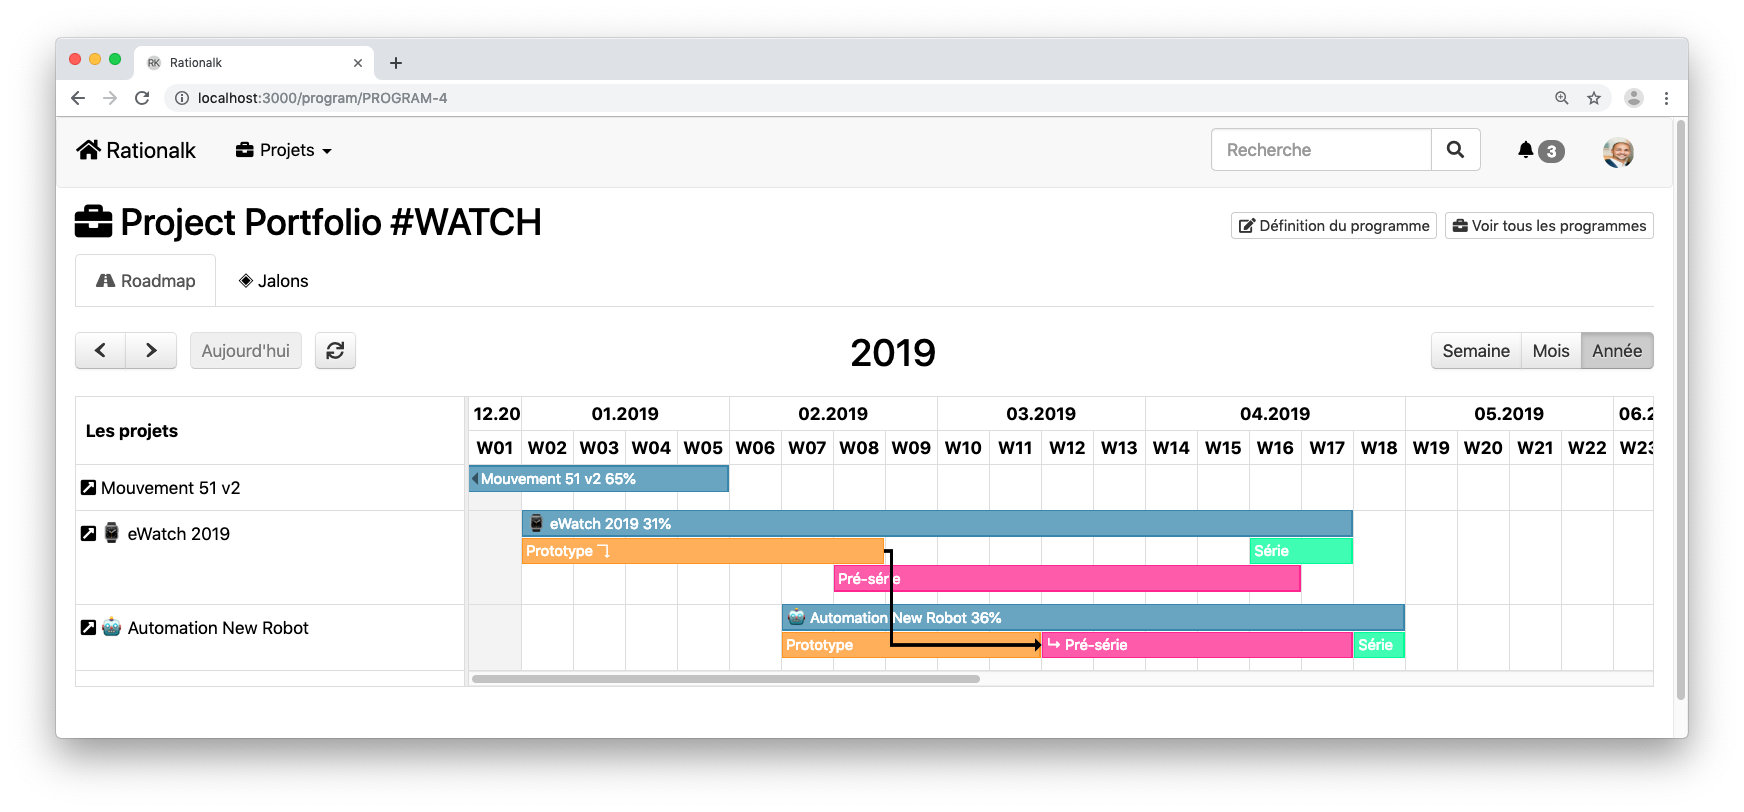Click the refresh roadmap icon button
This screenshot has width=1744, height=812.
(x=335, y=351)
